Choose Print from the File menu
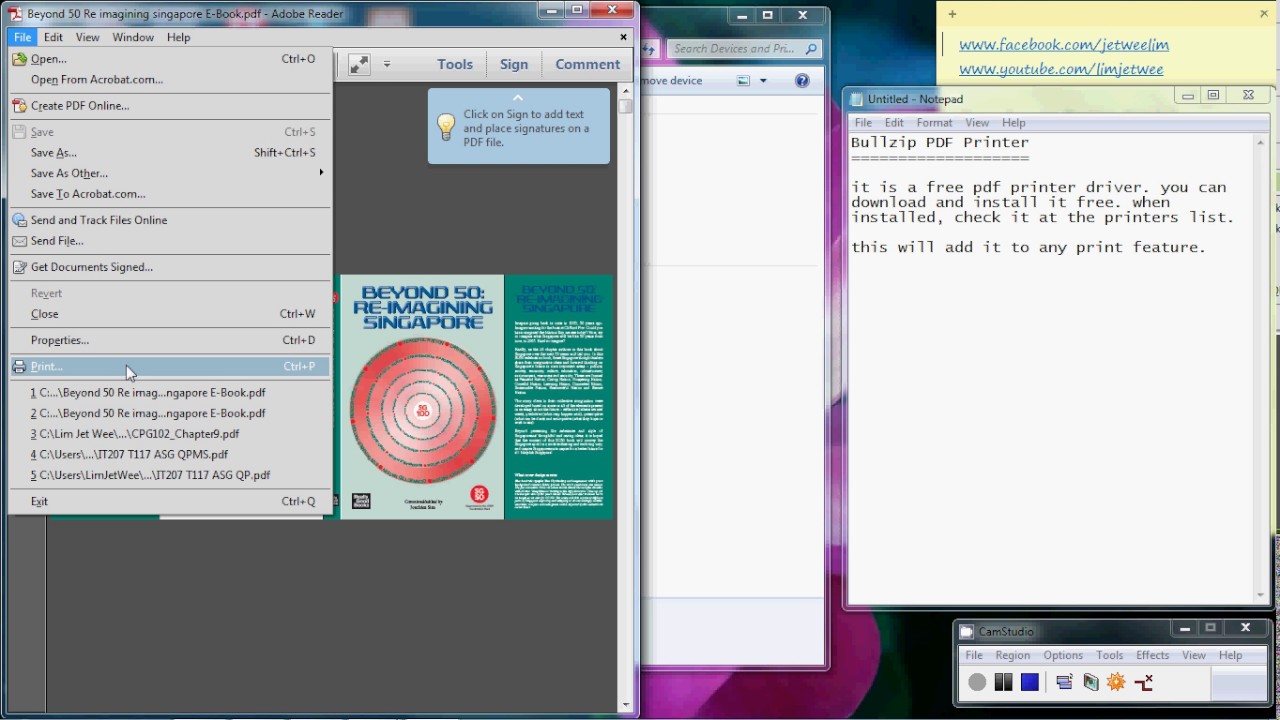This screenshot has width=1280, height=720. pyautogui.click(x=170, y=367)
